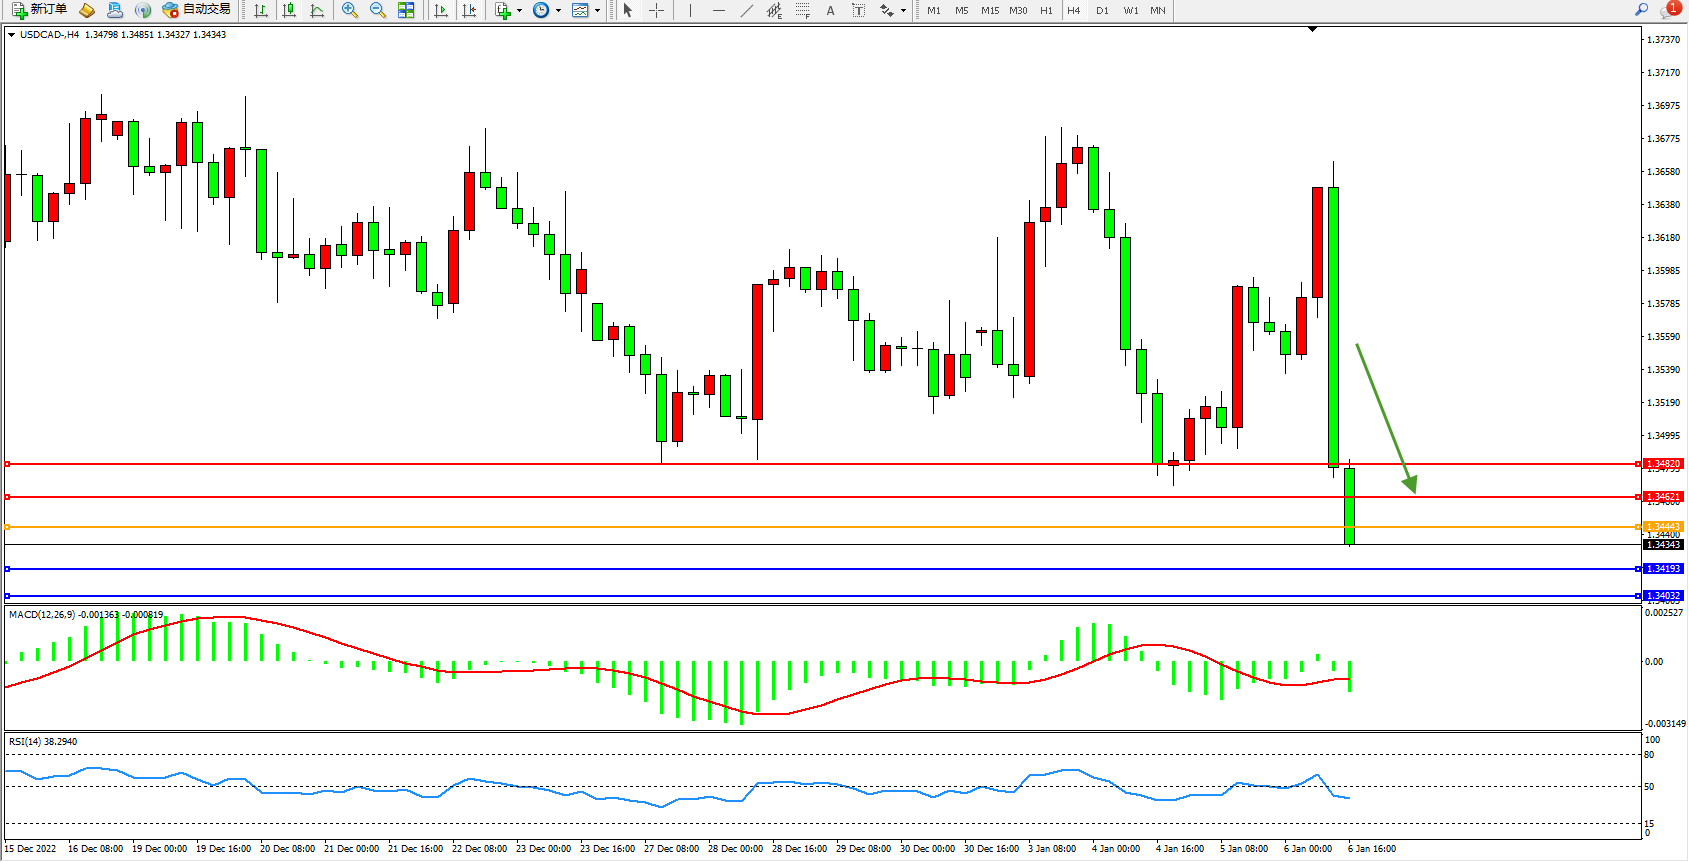Toggle chart auto scroll to latest bar
The height and width of the screenshot is (862, 1689).
pyautogui.click(x=441, y=10)
